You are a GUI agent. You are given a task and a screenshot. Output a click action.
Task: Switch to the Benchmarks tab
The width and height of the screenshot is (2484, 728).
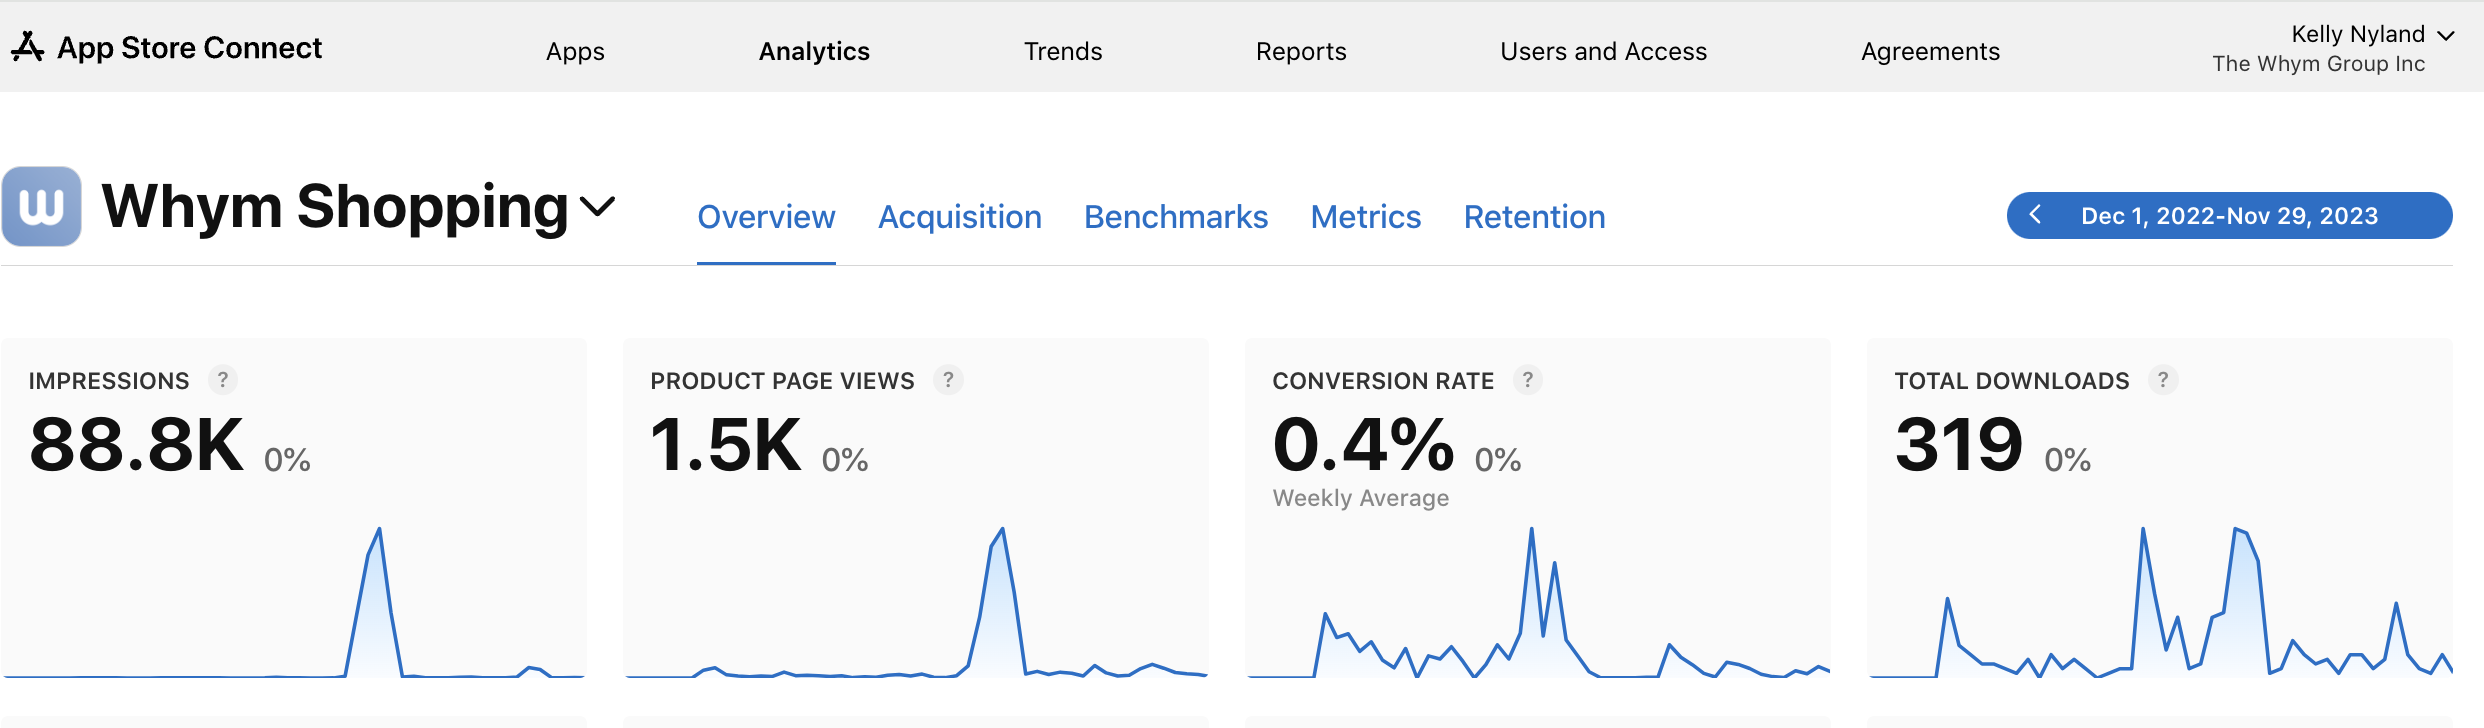click(x=1176, y=217)
